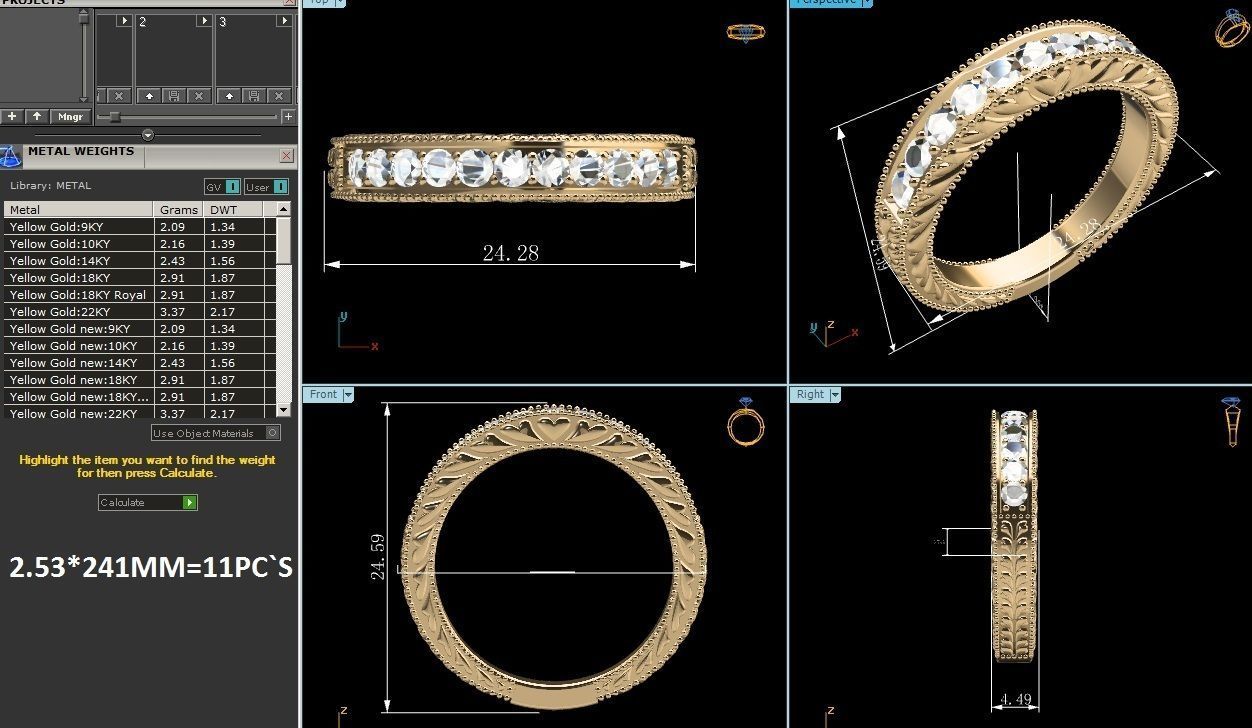
Task: Toggle the User library switch
Action: (266, 187)
